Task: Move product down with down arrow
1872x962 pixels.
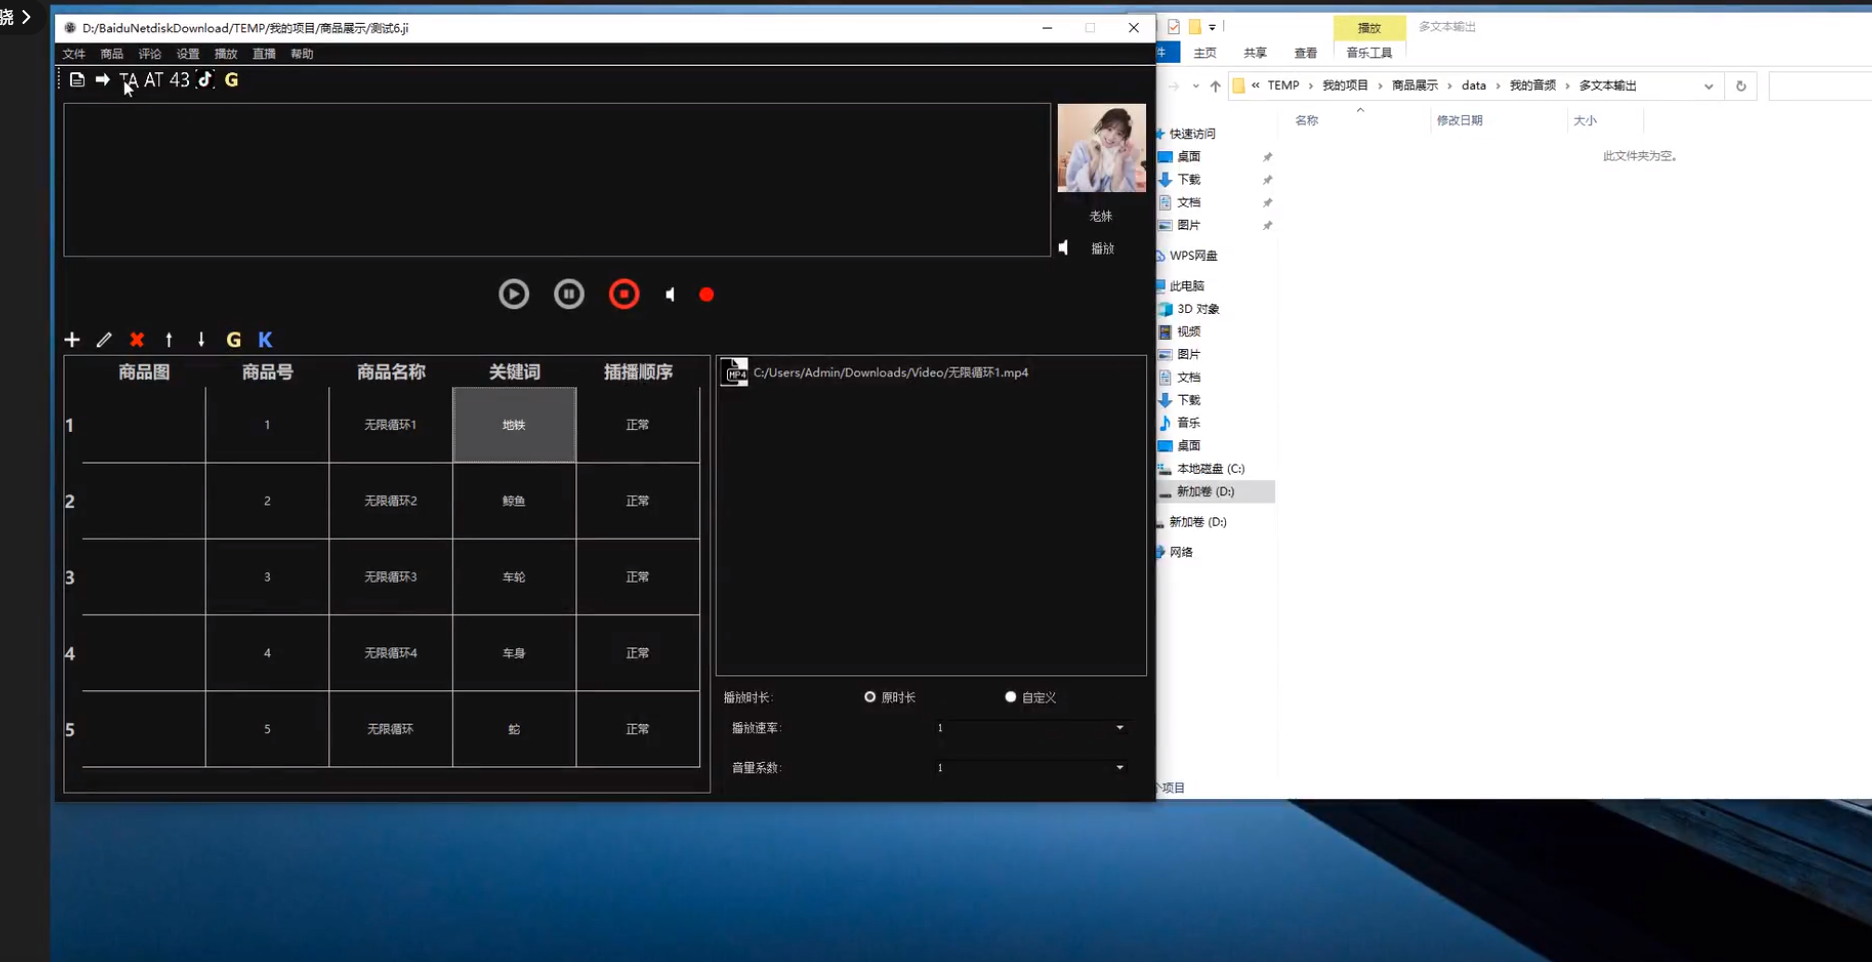Action: 201,340
